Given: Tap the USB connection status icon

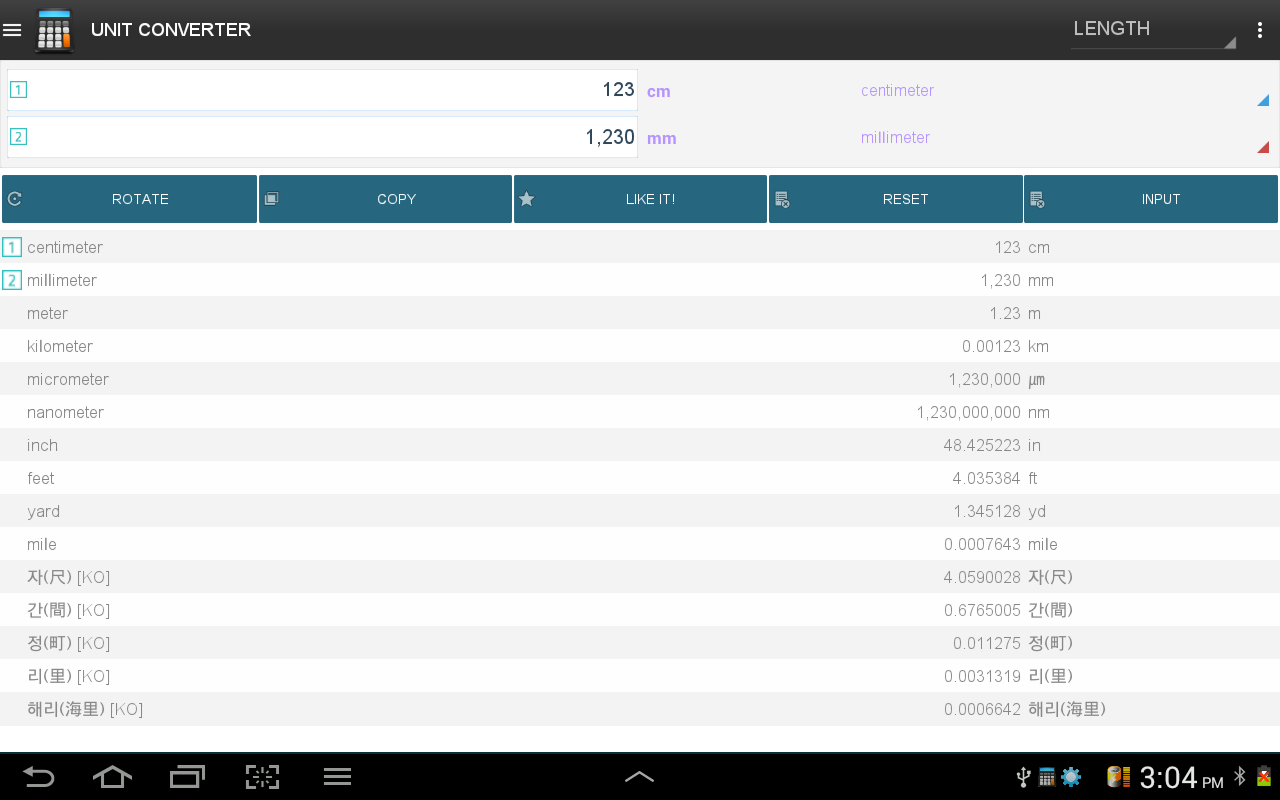Looking at the screenshot, I should (x=1023, y=777).
